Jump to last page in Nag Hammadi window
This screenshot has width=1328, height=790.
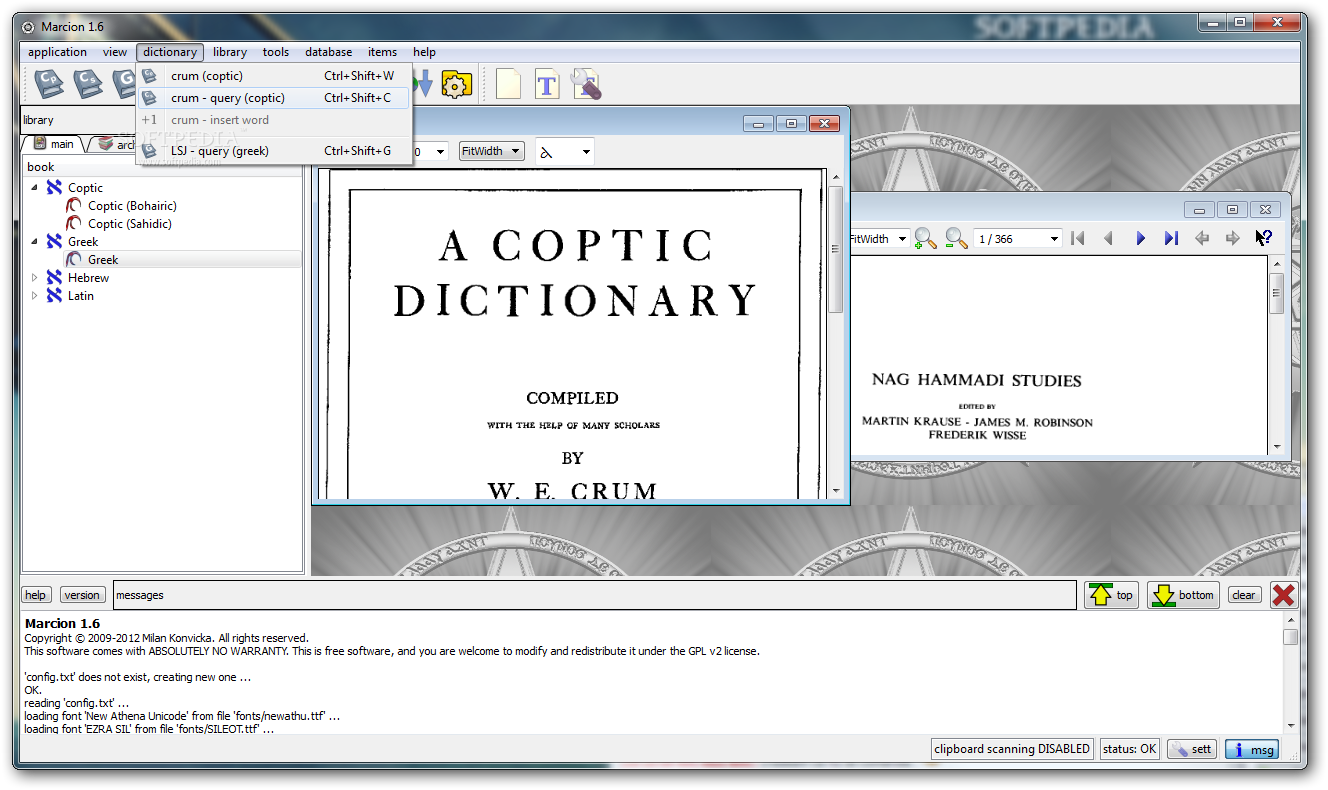tap(1171, 238)
